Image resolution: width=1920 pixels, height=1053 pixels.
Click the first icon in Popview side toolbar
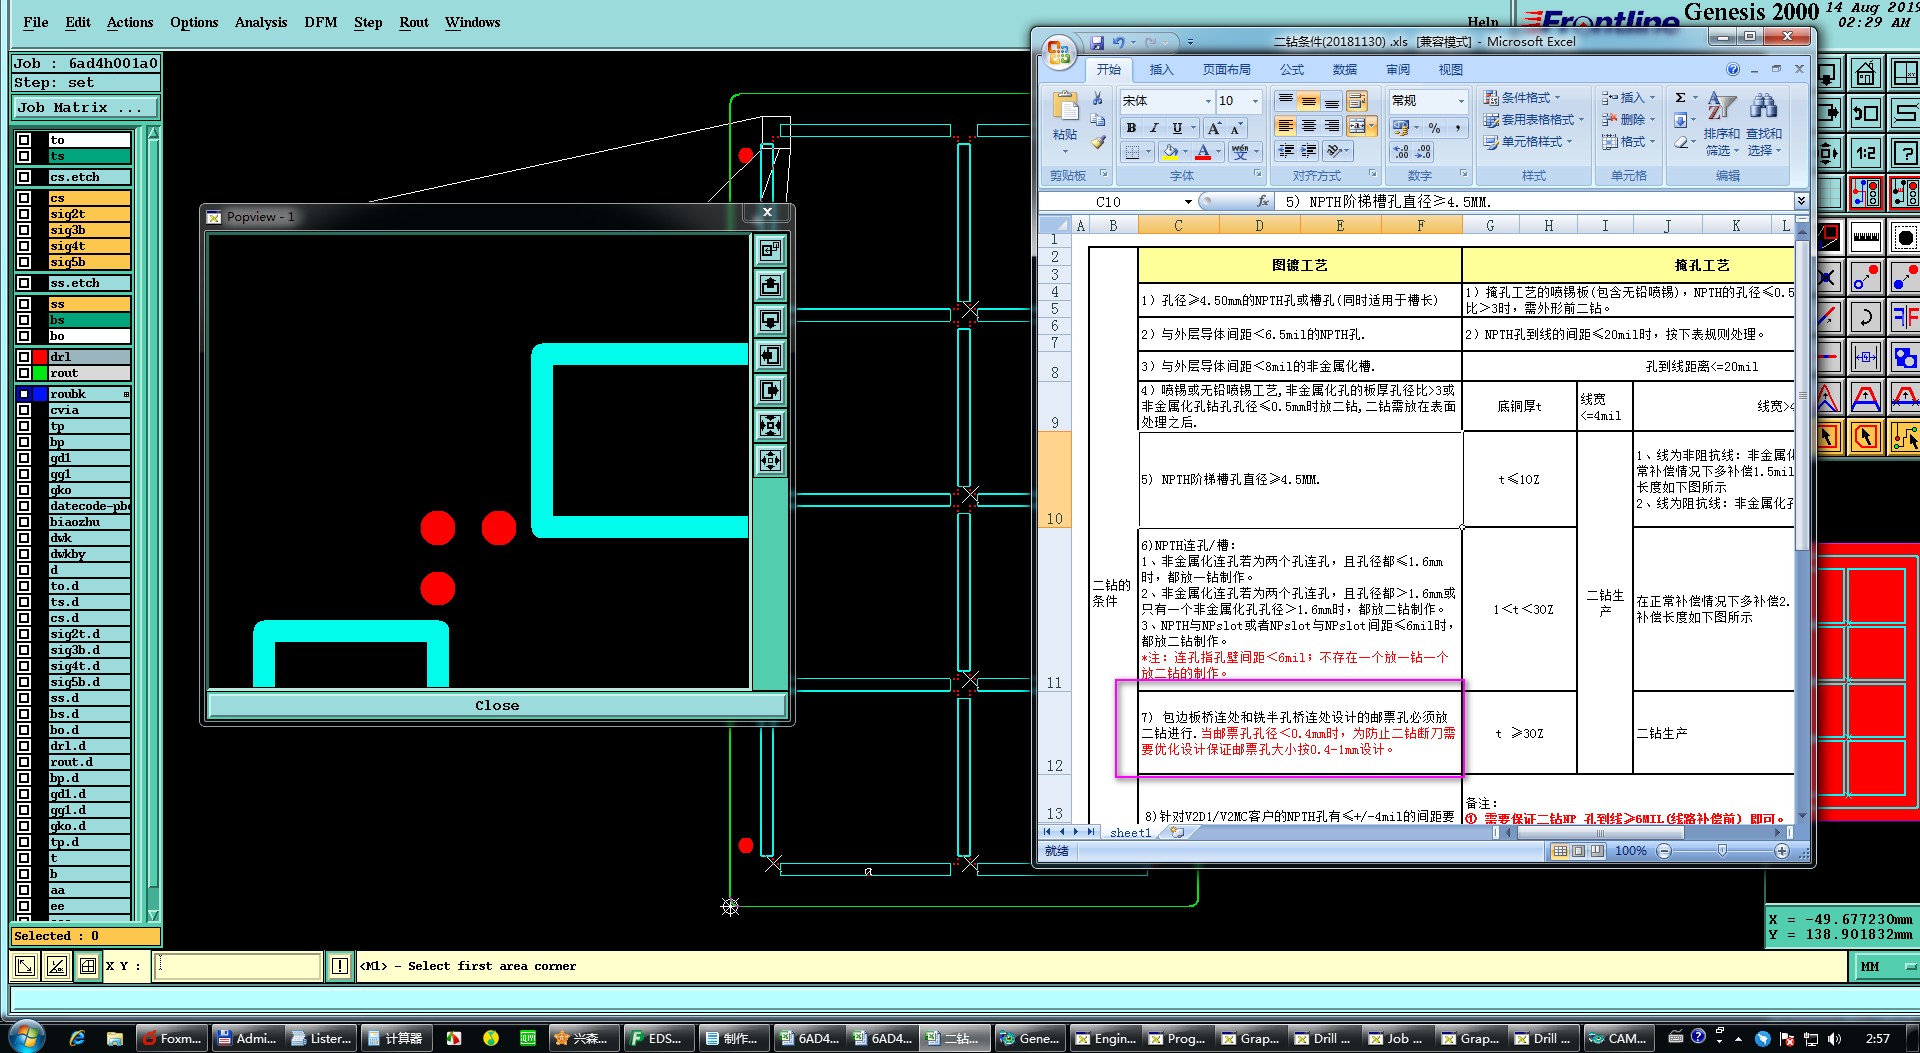coord(770,250)
